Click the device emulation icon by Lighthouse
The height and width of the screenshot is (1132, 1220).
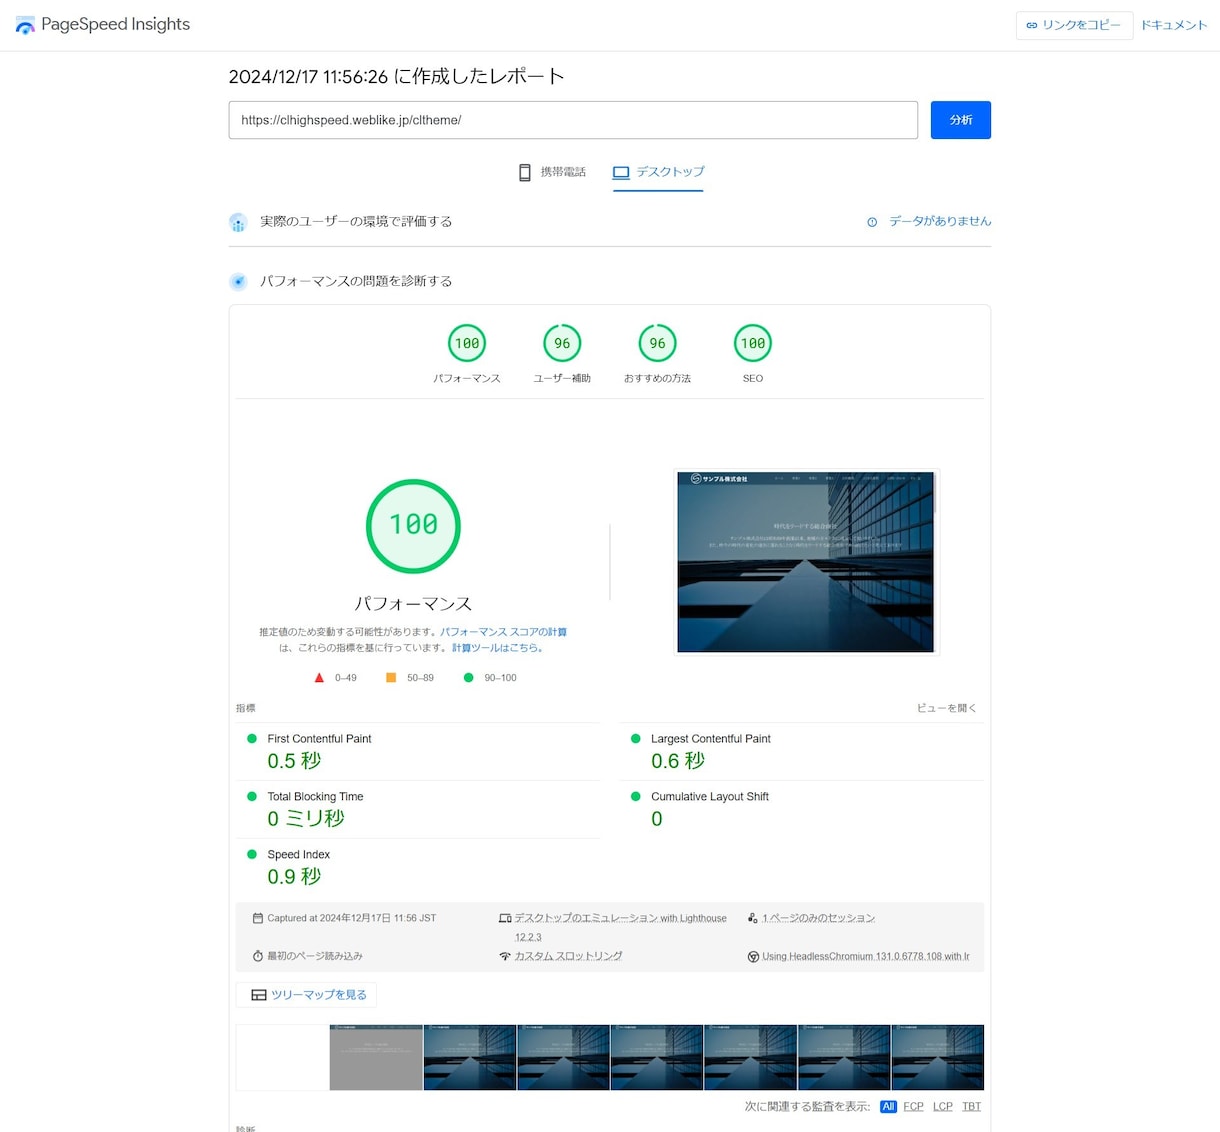pos(505,918)
